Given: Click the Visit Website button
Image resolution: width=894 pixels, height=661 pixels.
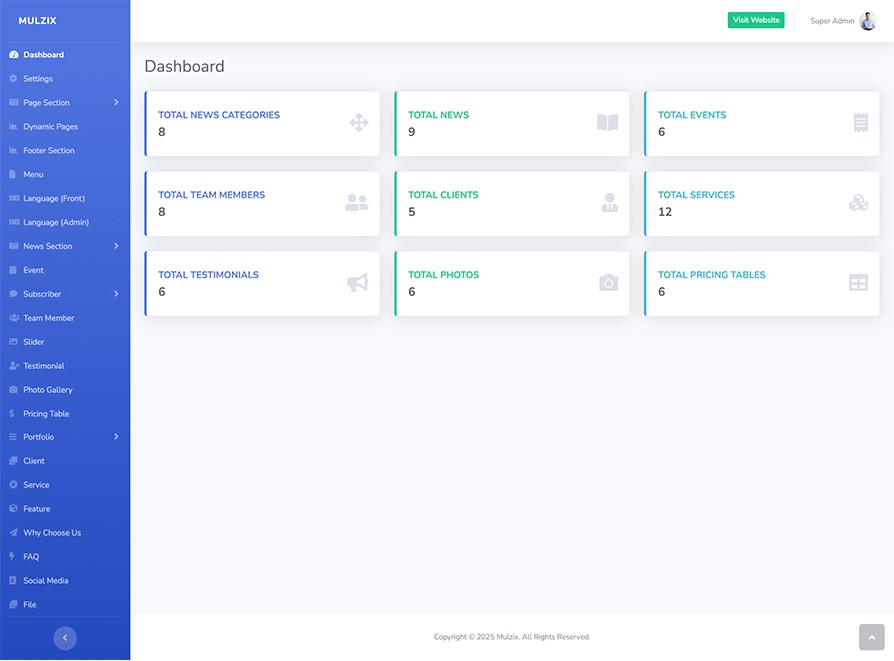Looking at the screenshot, I should [x=755, y=21].
